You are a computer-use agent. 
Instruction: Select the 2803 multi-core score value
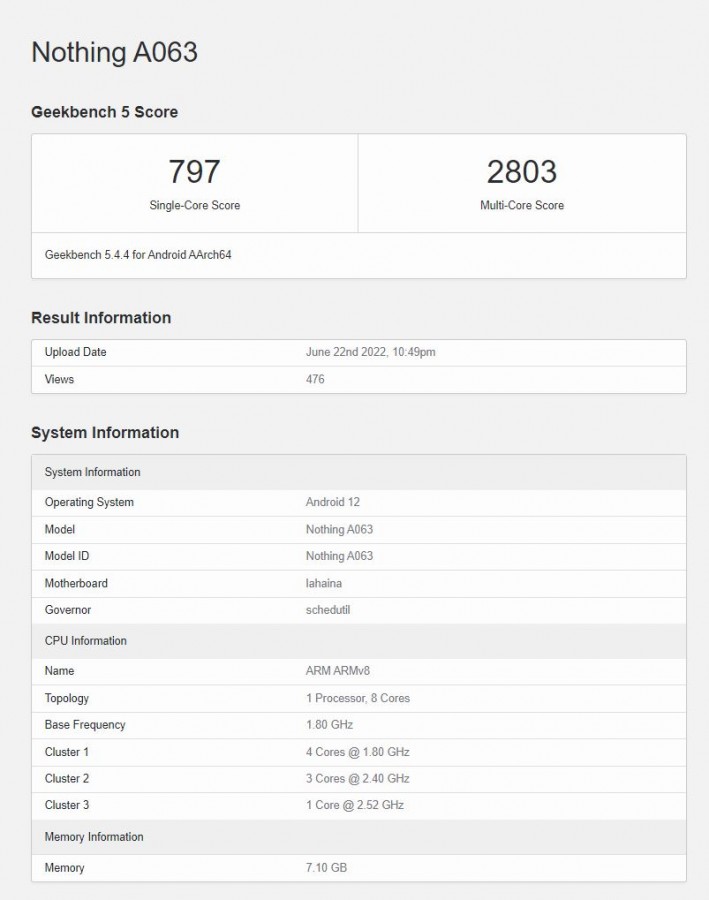coord(521,172)
